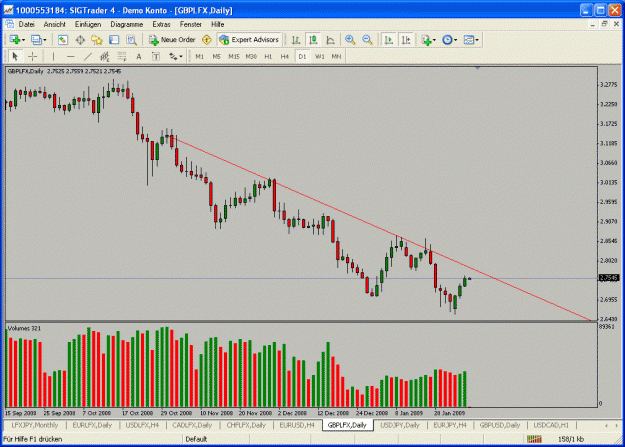Viewport: 625px width, 447px height.
Task: Switch timeframe to M30
Action: coord(251,56)
